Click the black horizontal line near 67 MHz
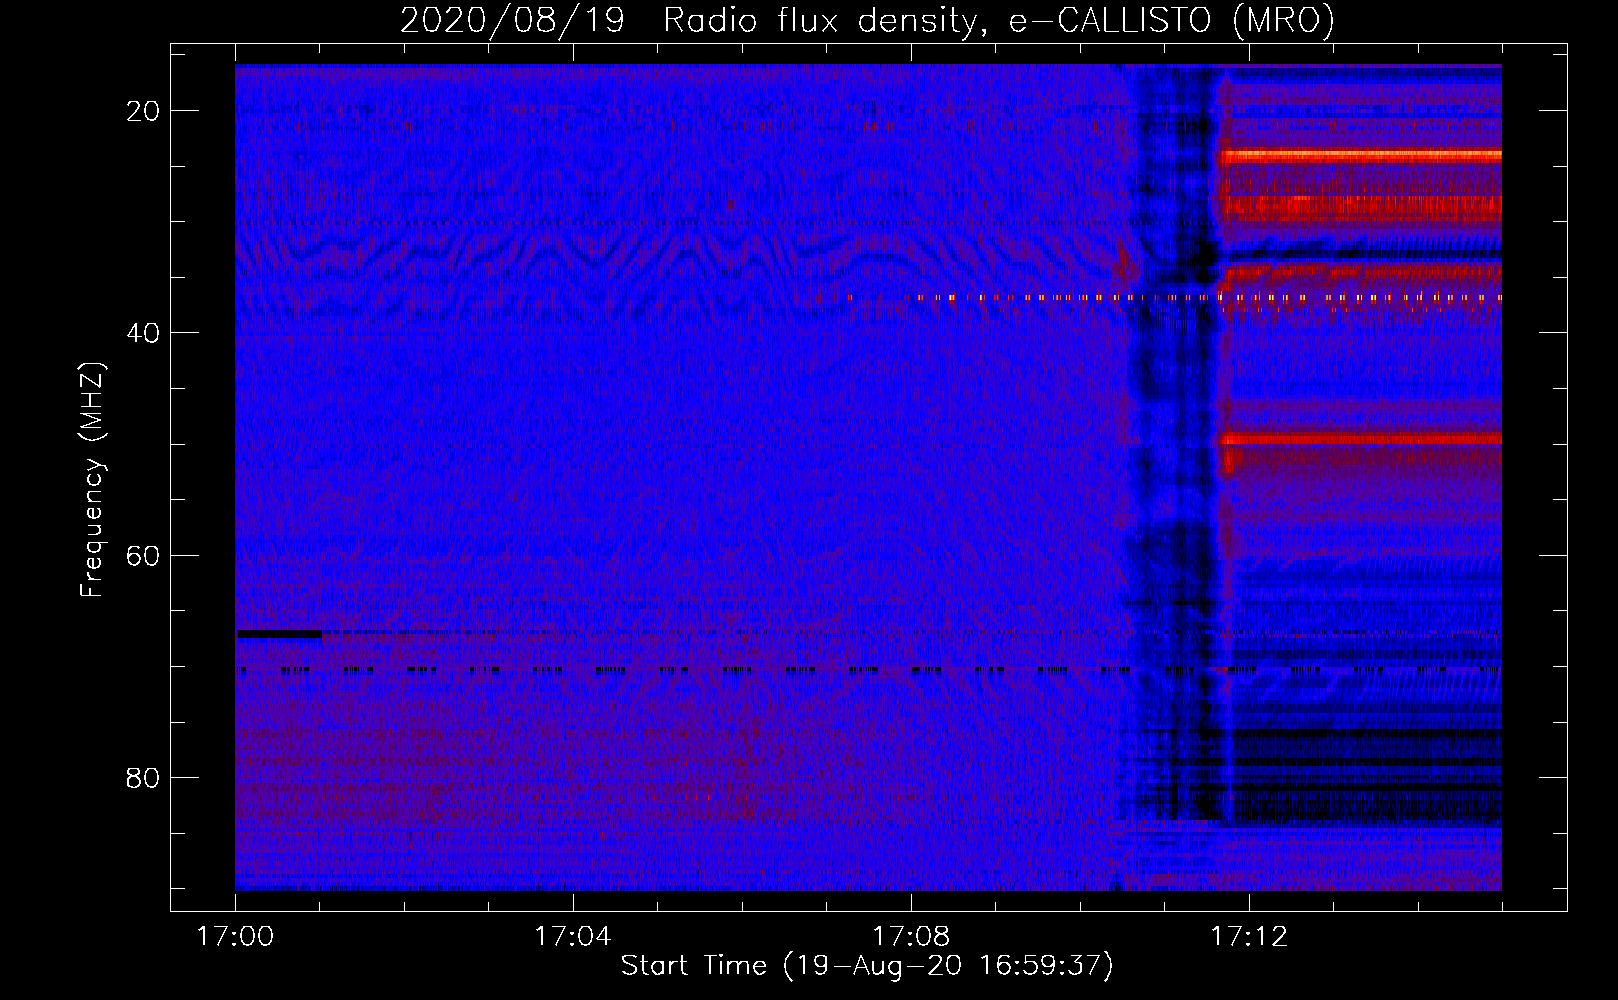1618x1000 pixels. [279, 634]
